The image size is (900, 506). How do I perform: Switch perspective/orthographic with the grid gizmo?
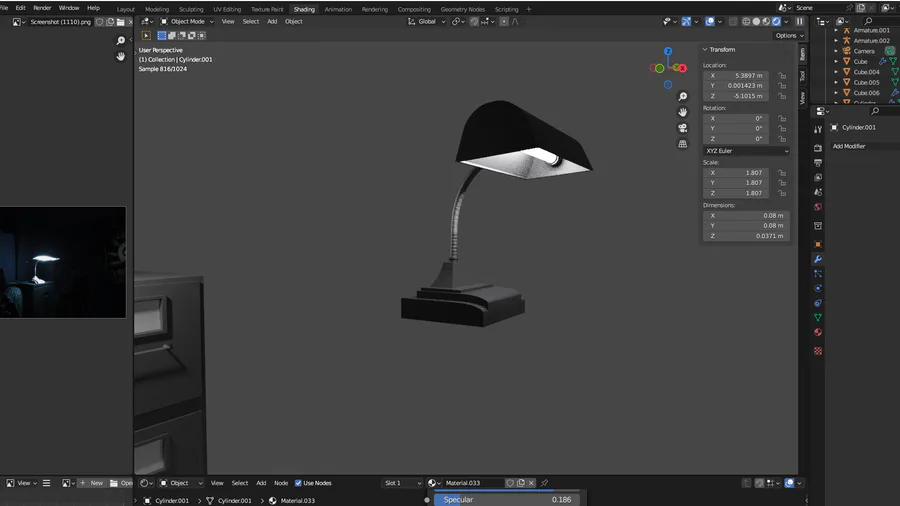coord(682,144)
